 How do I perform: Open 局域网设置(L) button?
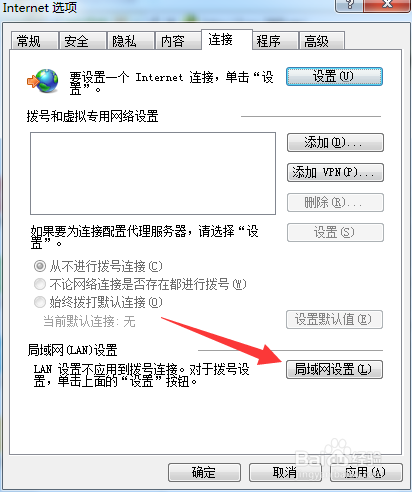(x=334, y=369)
